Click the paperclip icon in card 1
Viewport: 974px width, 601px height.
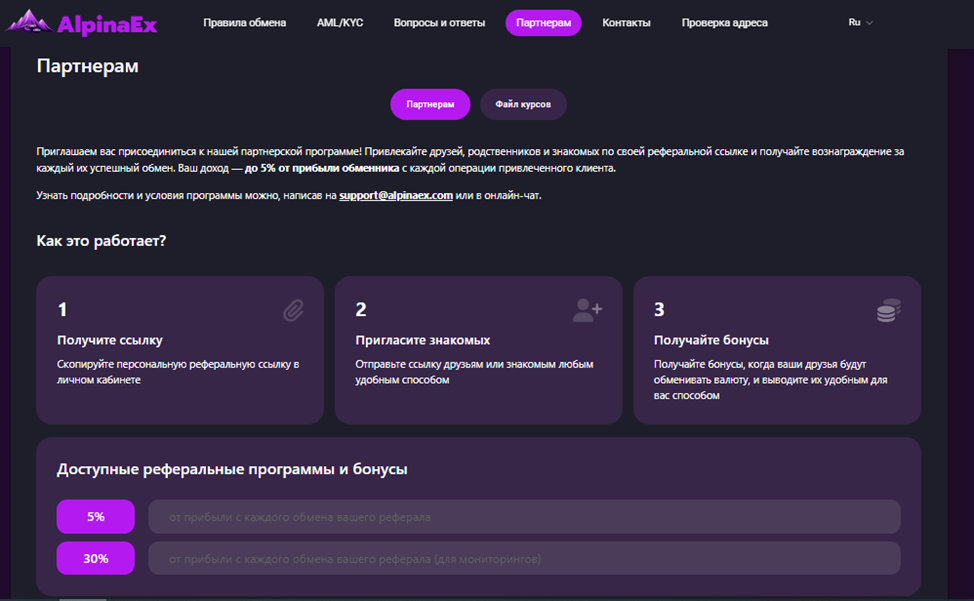[x=293, y=311]
